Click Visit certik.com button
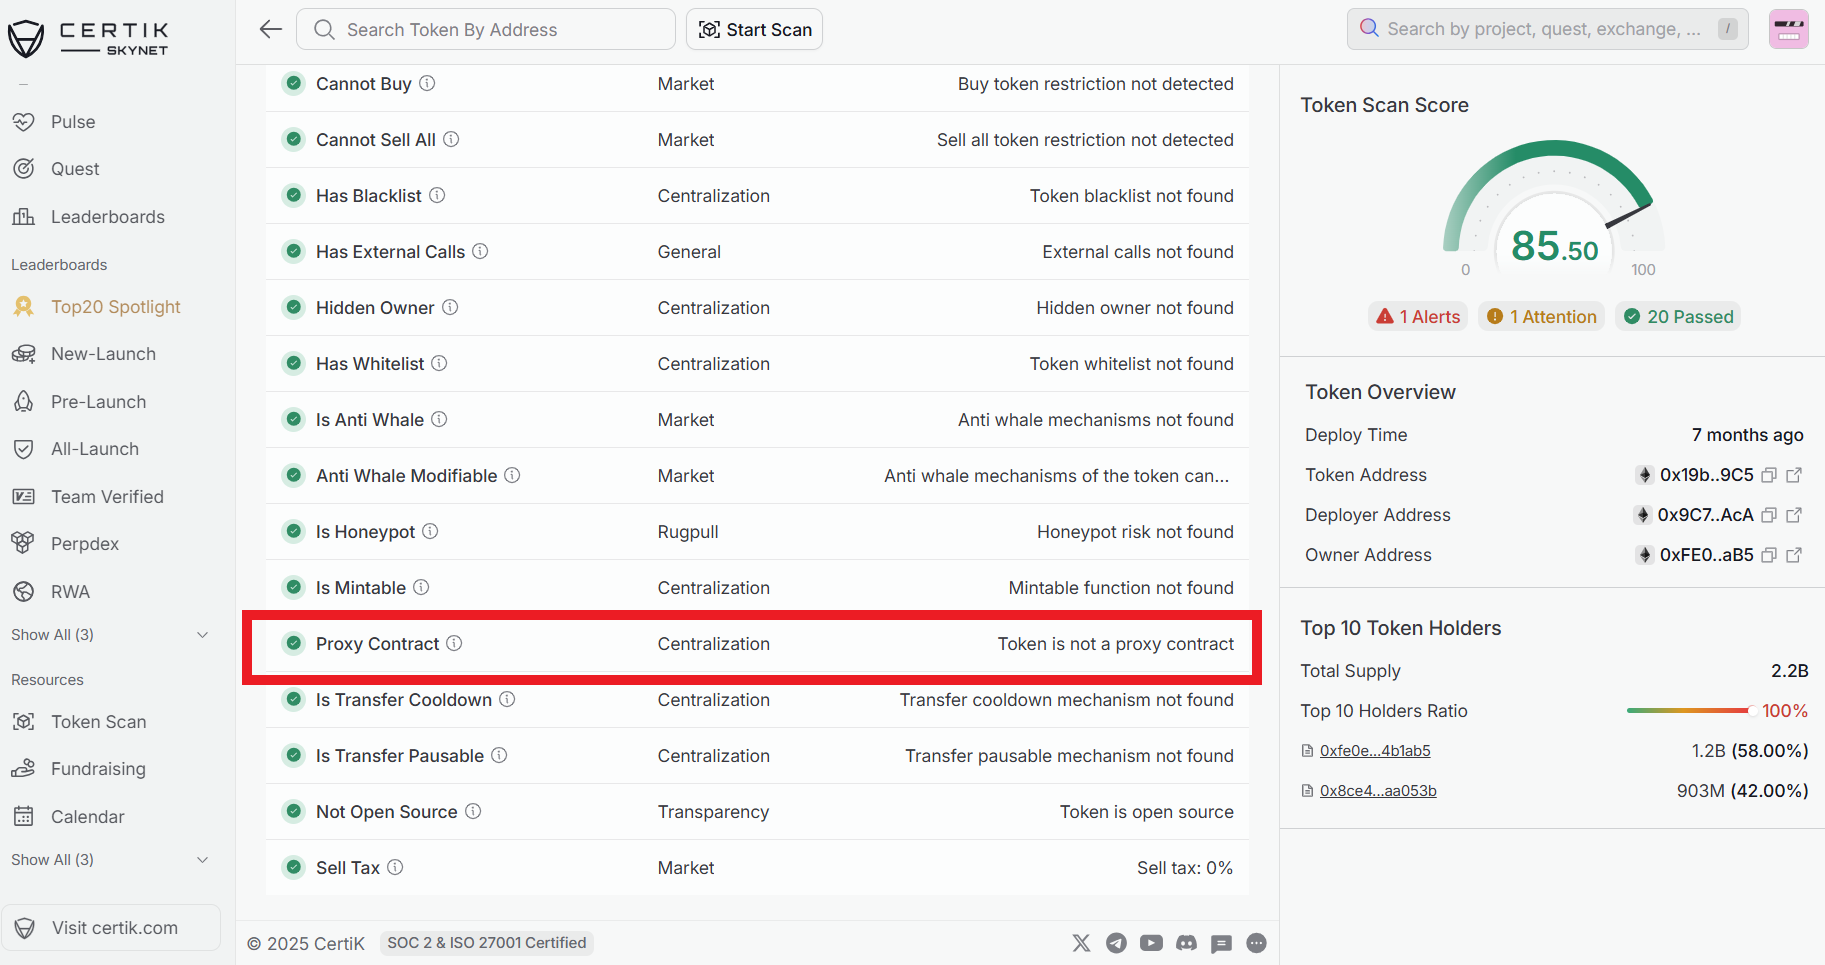The width and height of the screenshot is (1825, 965). click(111, 928)
